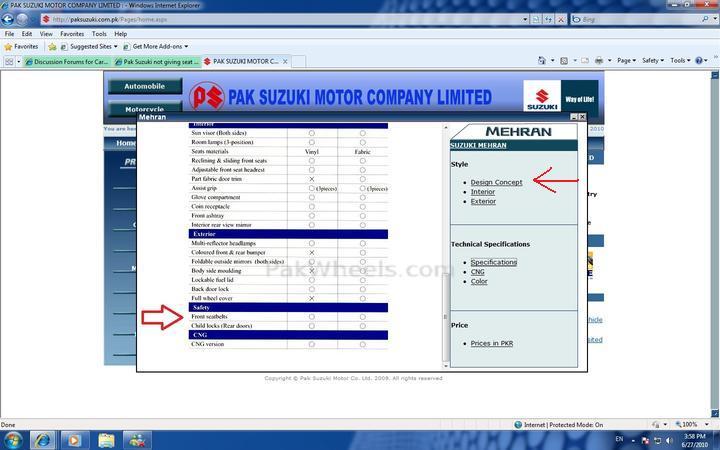Click the Home icon in command bar
The image size is (720, 450).
542,61
